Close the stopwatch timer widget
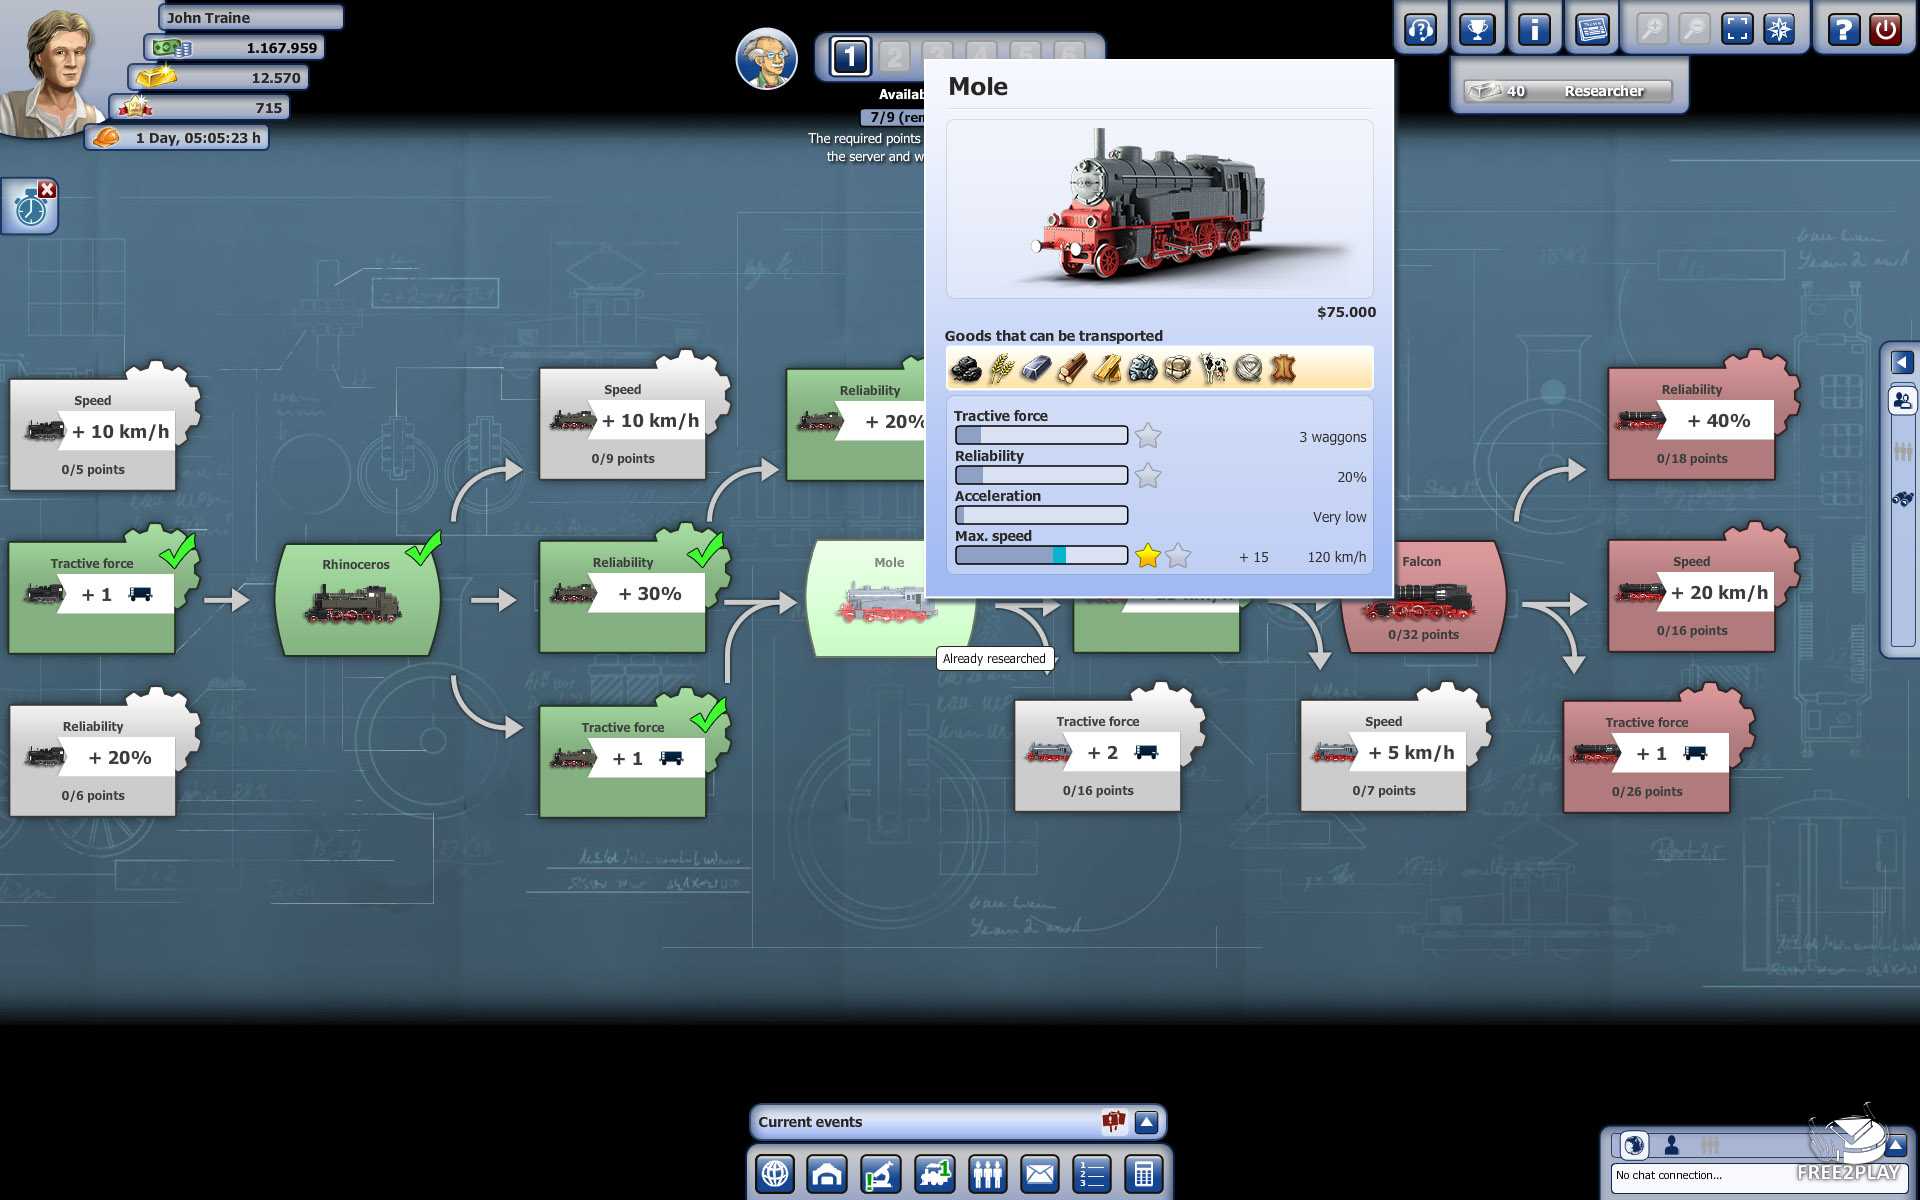Screen dimensions: 1920x1200 [x=47, y=189]
